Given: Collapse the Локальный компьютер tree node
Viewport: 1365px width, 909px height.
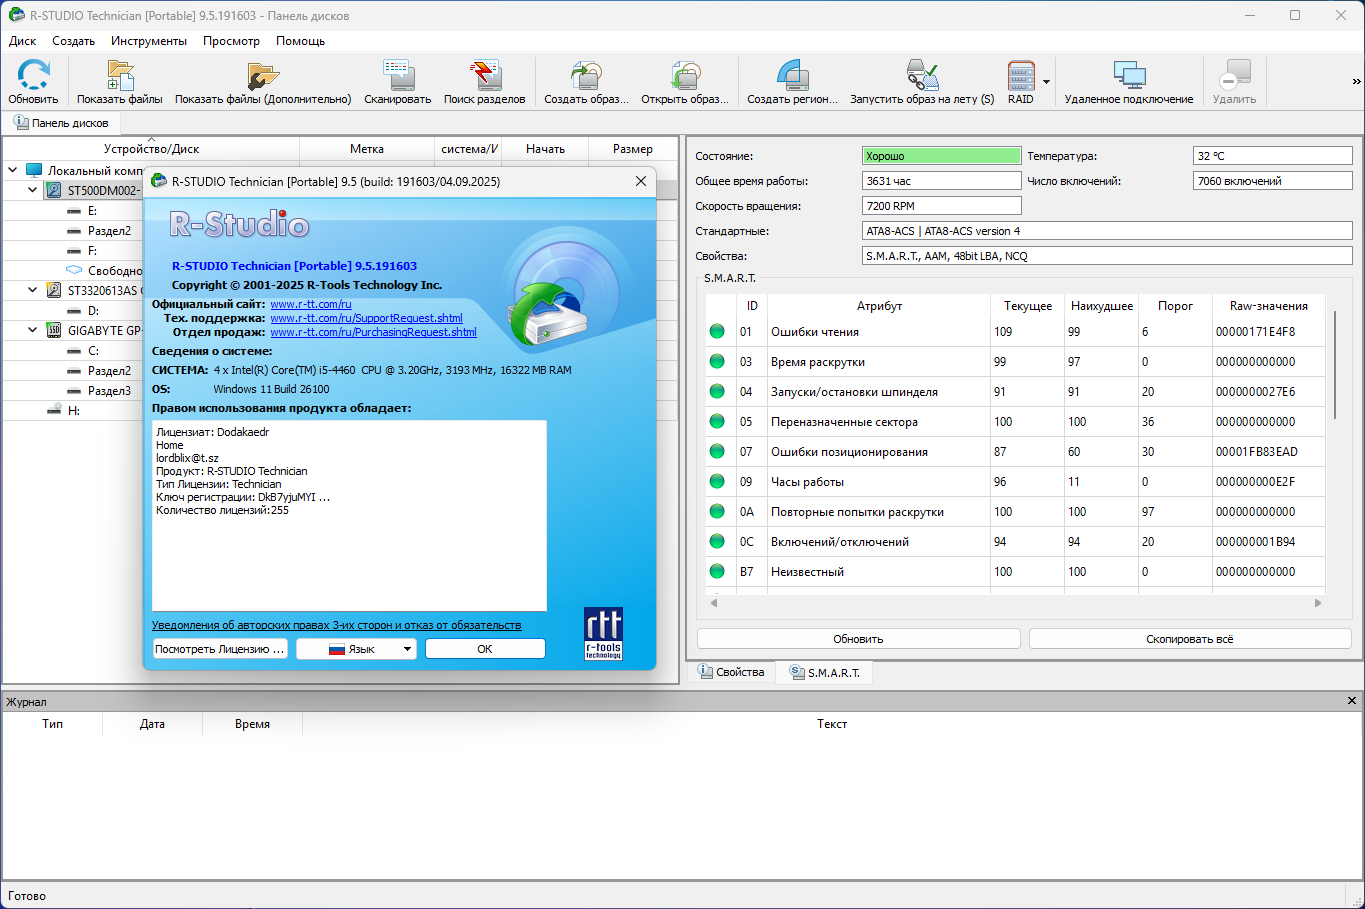Looking at the screenshot, I should point(13,171).
